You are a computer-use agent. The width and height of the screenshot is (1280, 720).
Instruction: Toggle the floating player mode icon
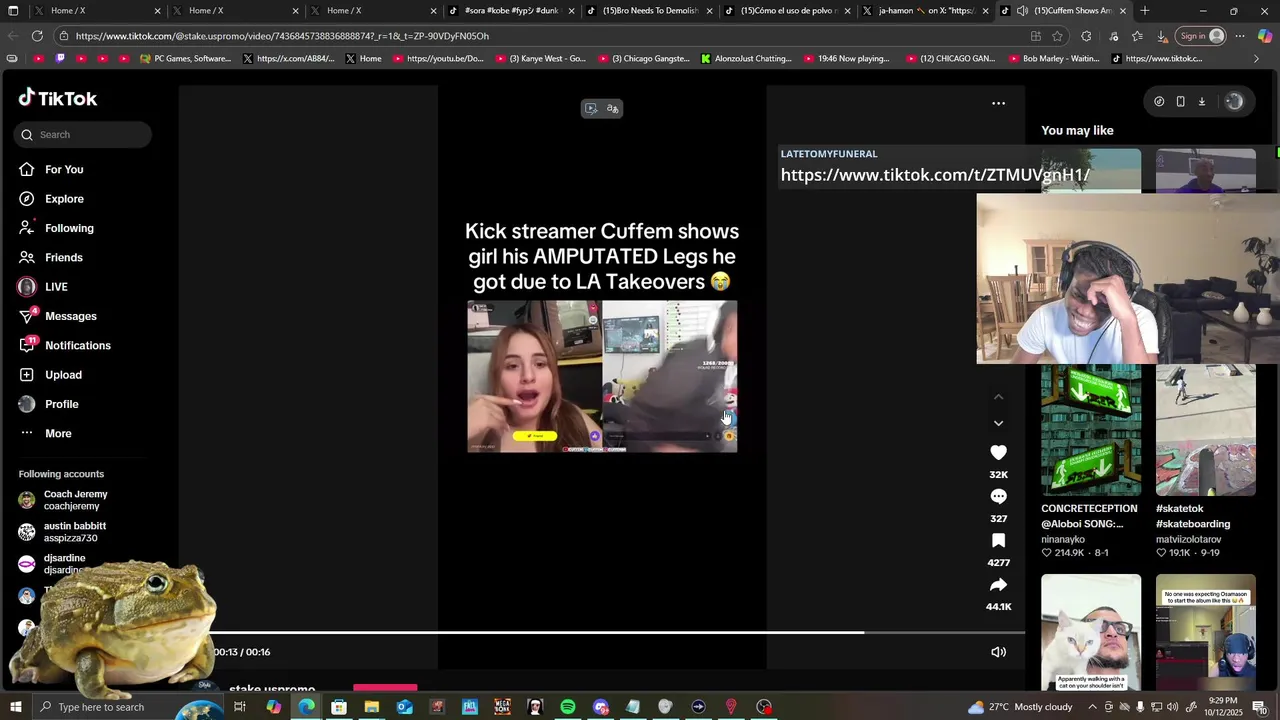tap(591, 108)
